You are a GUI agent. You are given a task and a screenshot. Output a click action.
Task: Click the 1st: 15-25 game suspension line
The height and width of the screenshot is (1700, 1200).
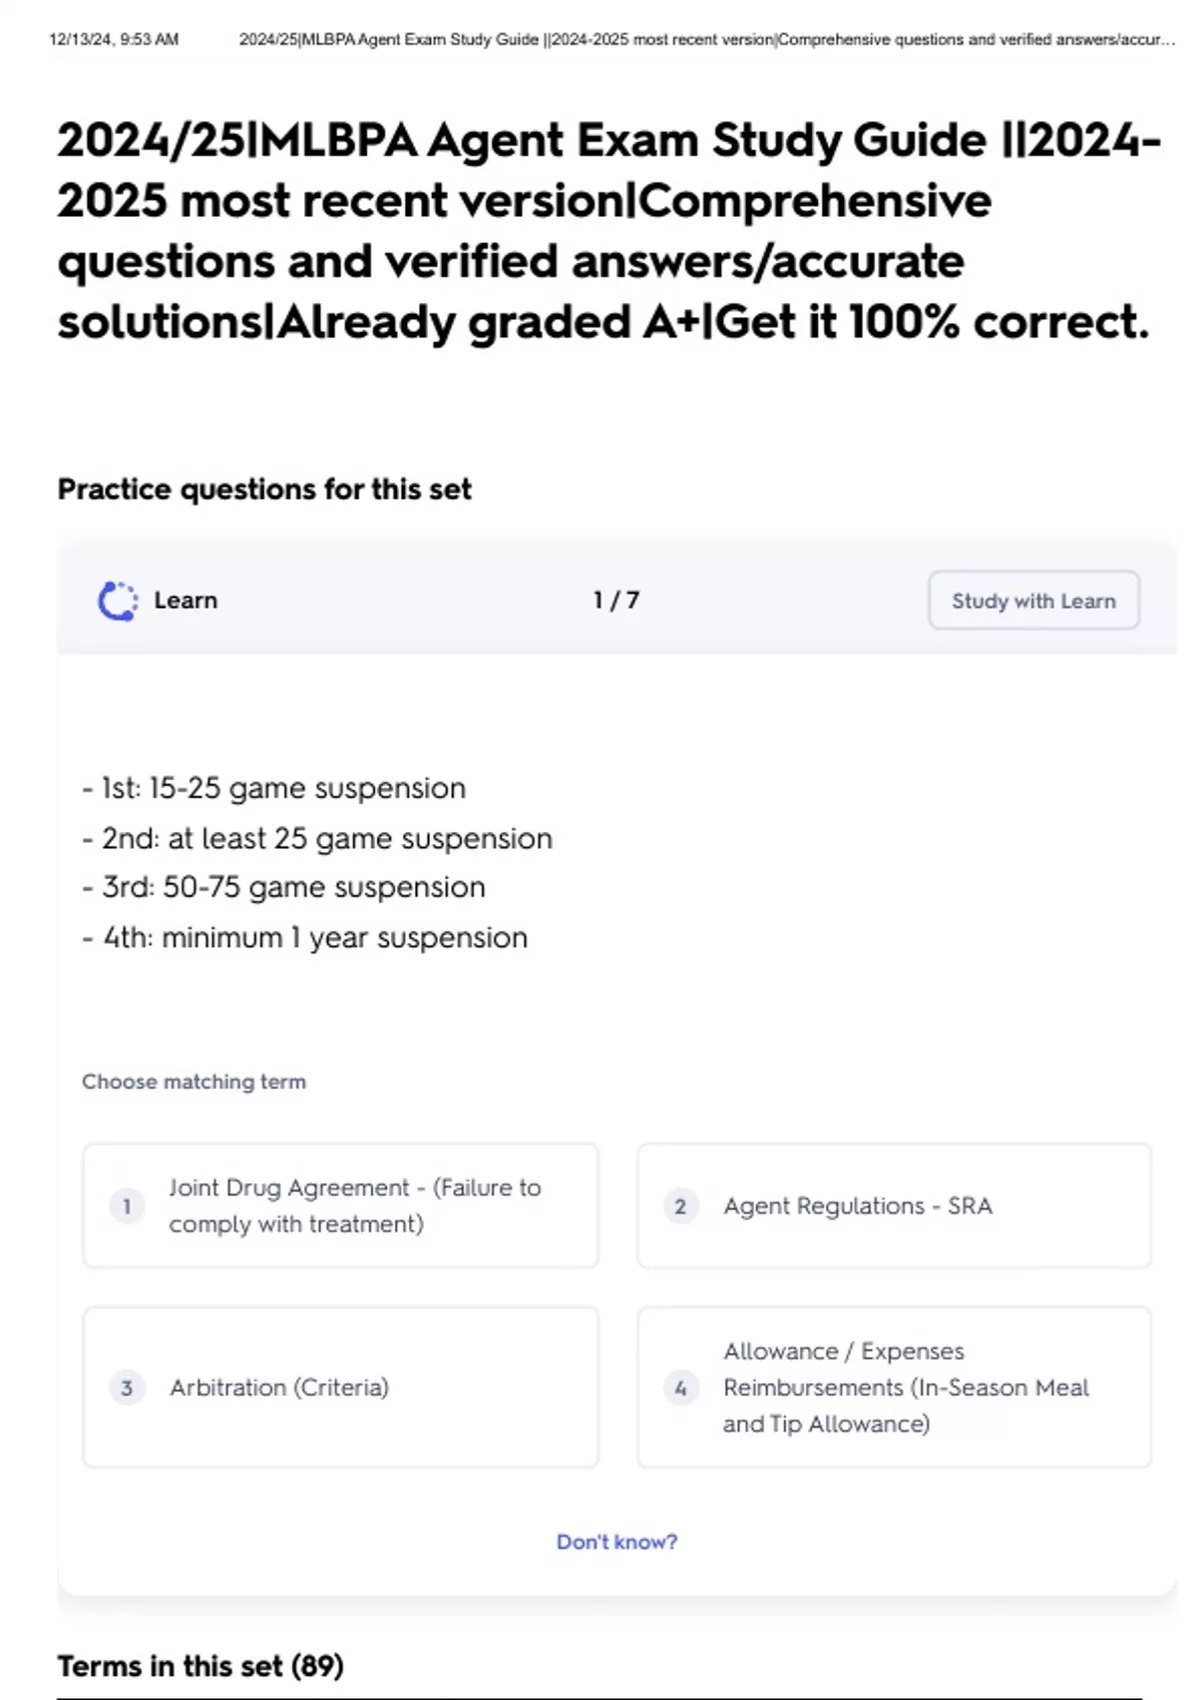coord(274,788)
